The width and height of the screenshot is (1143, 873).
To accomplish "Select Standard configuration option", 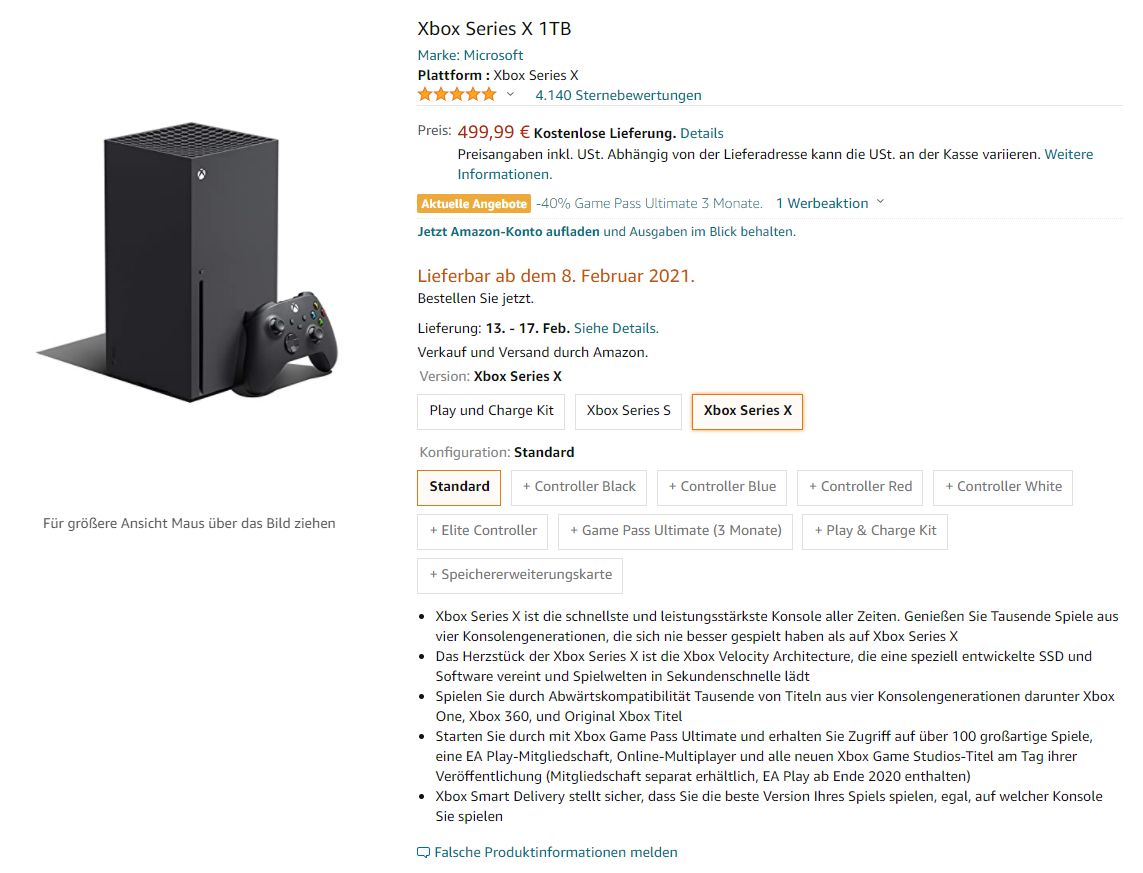I will point(459,487).
